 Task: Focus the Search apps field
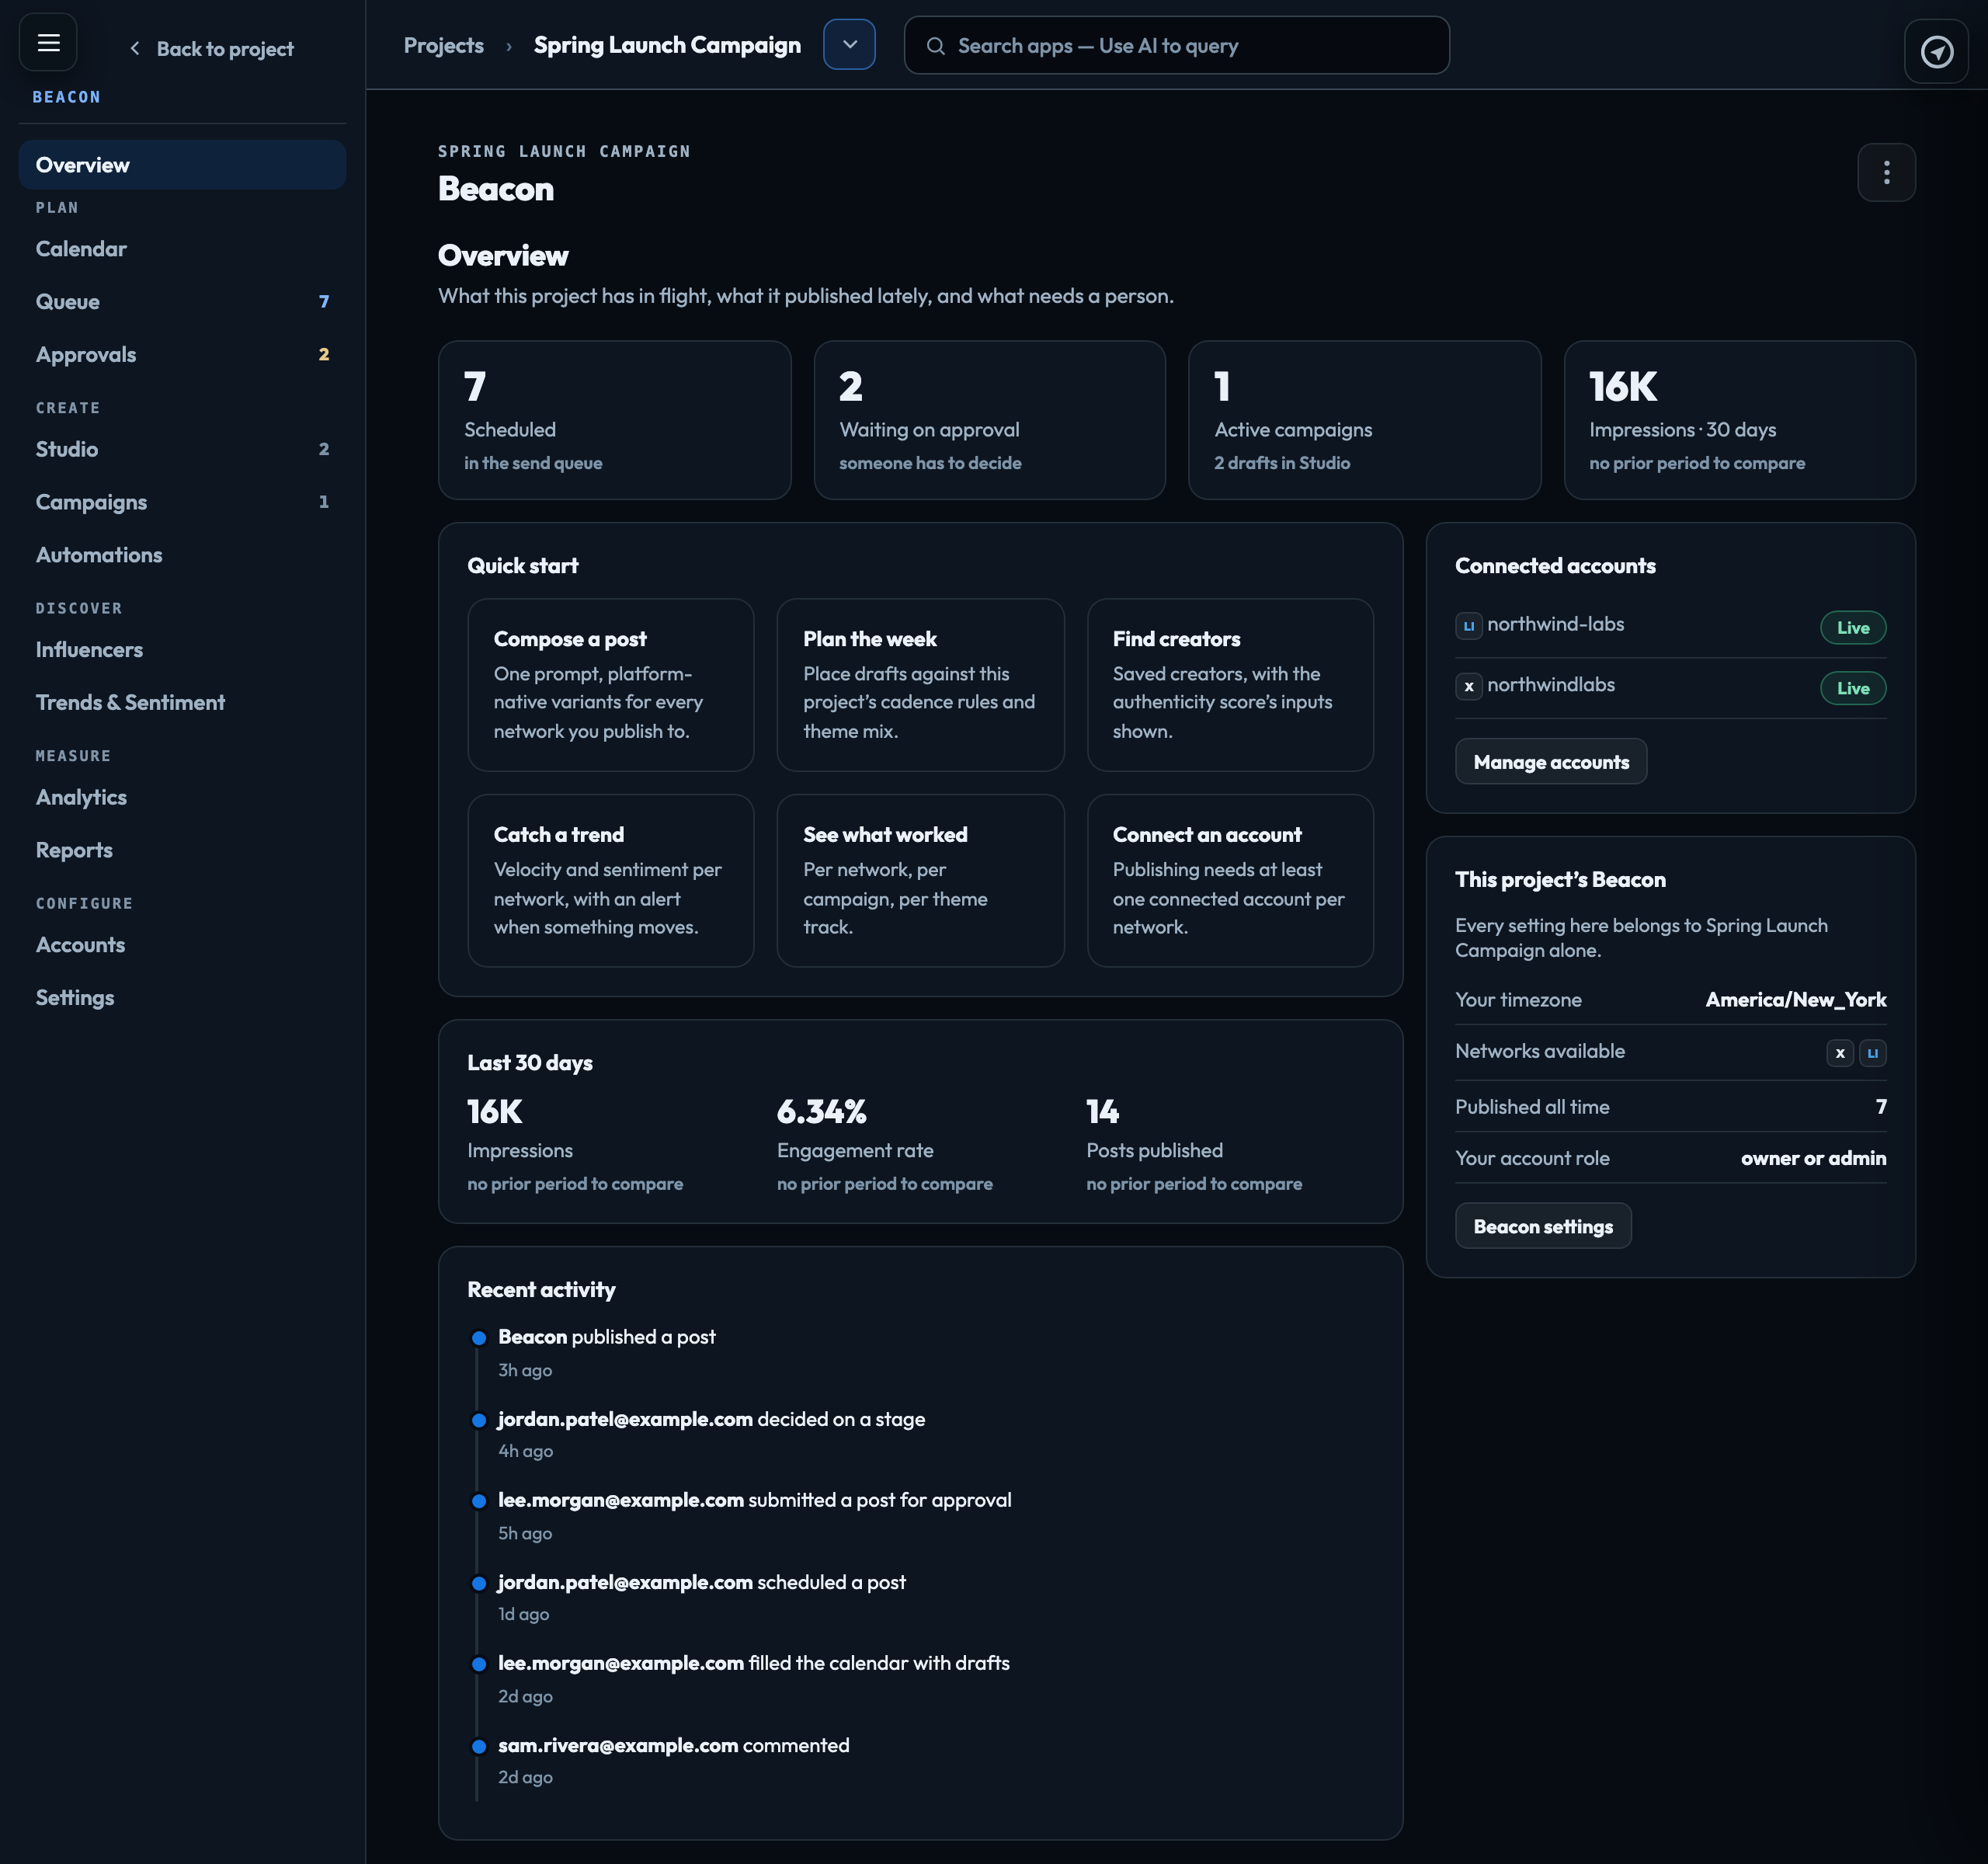pos(1176,45)
